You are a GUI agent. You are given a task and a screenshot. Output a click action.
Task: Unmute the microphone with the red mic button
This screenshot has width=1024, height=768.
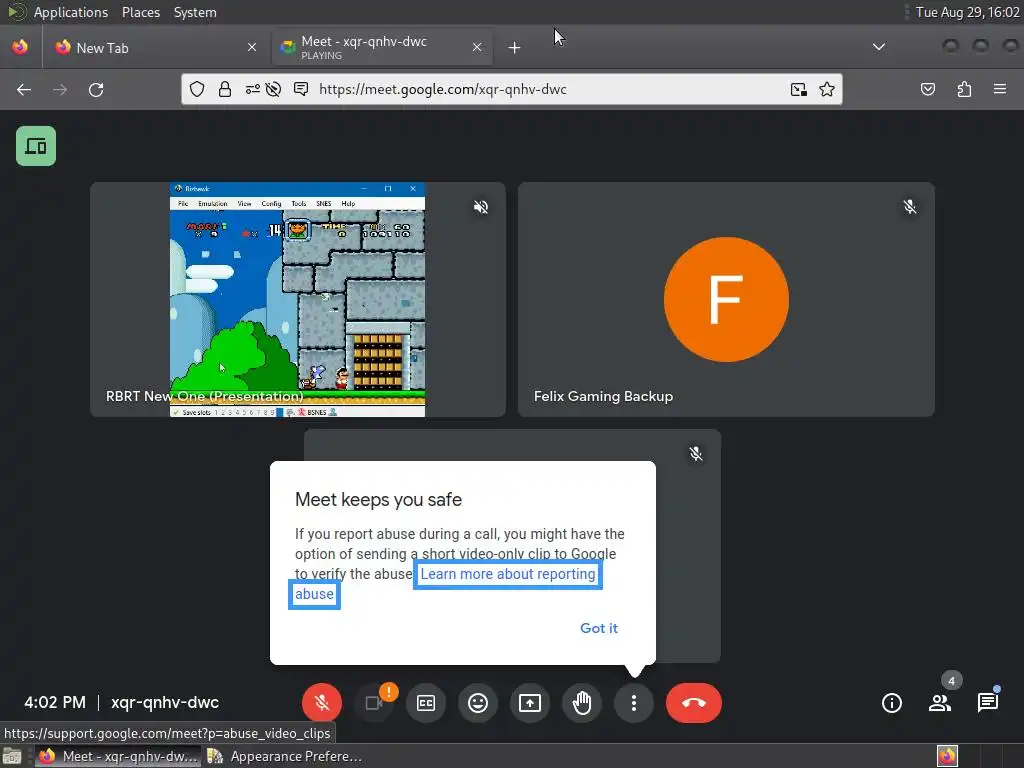tap(321, 703)
